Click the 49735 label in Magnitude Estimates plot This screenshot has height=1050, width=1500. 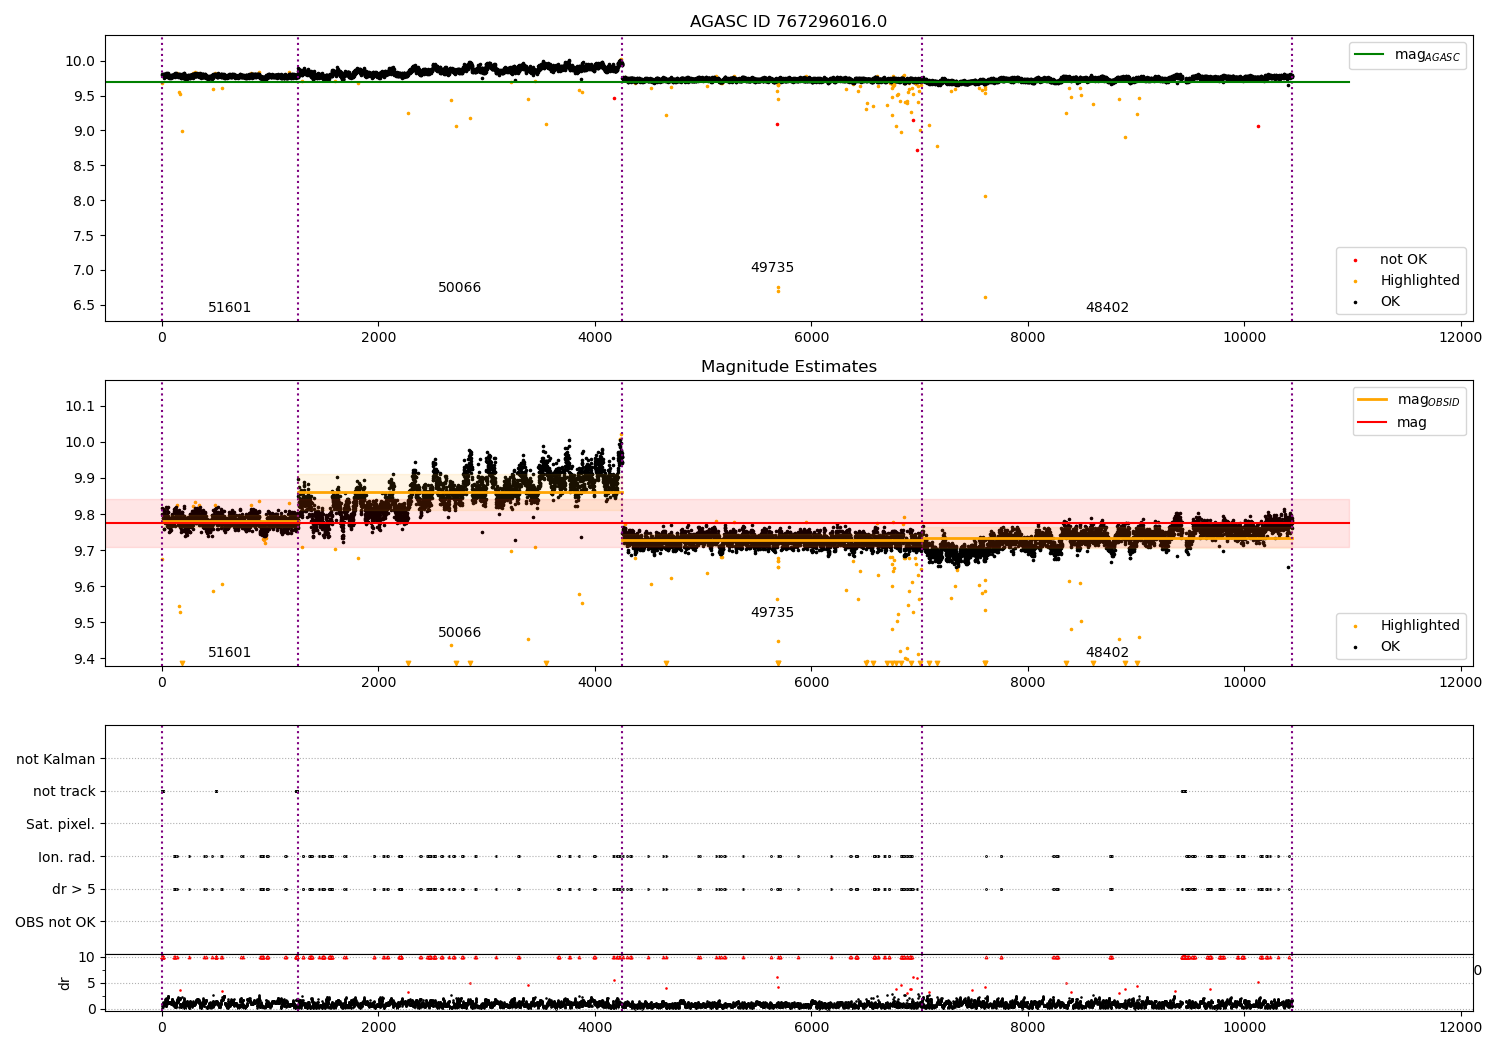[x=772, y=613]
